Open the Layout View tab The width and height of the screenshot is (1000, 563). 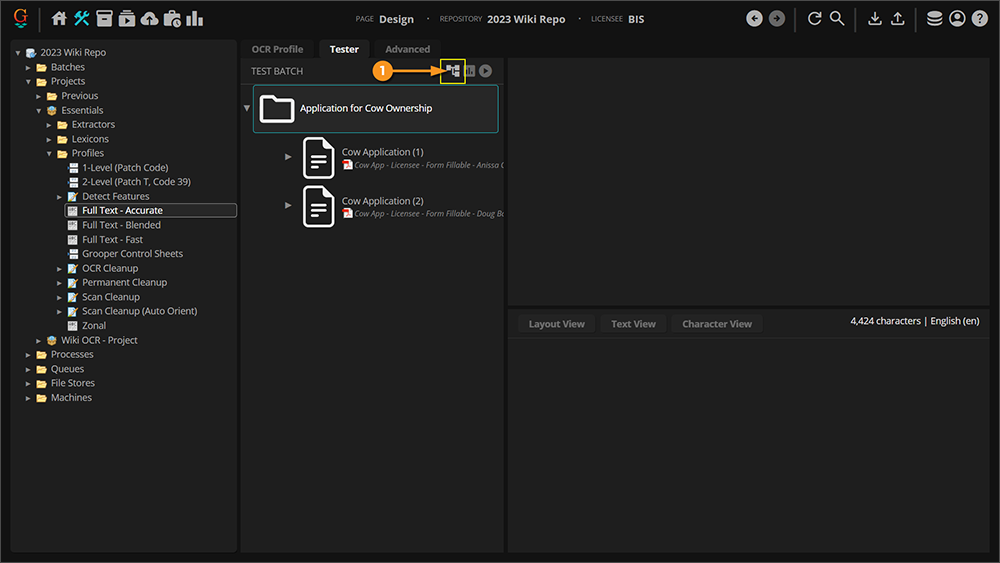coord(557,324)
